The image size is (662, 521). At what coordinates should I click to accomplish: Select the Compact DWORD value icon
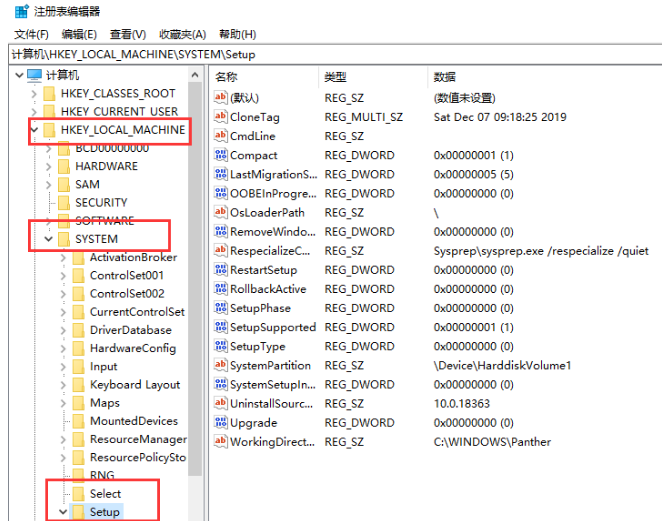click(221, 155)
